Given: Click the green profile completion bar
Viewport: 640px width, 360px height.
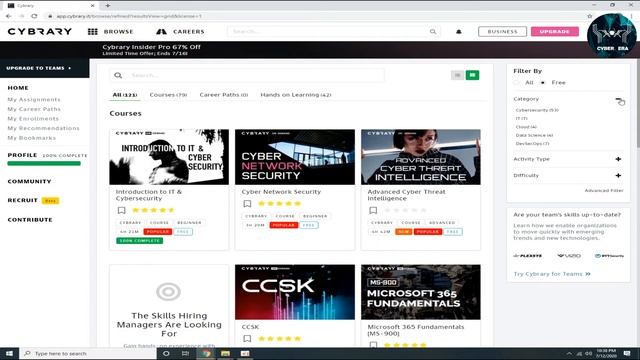Looking at the screenshot, I should [x=44, y=164].
